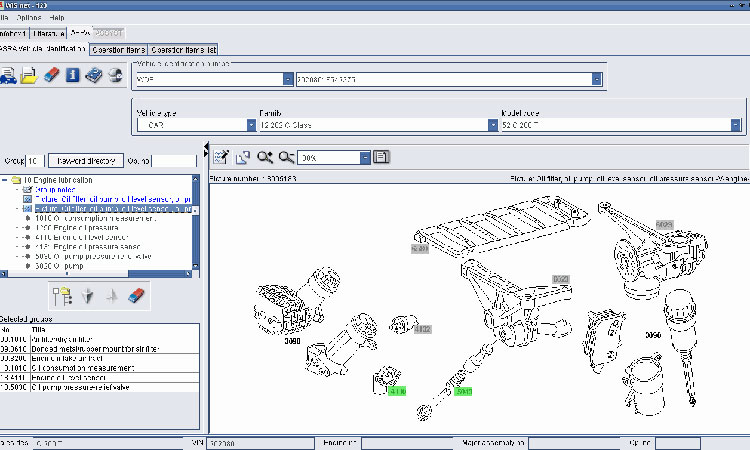The image size is (750, 450).
Task: Open the Model type dropdown
Action: pyautogui.click(x=736, y=125)
